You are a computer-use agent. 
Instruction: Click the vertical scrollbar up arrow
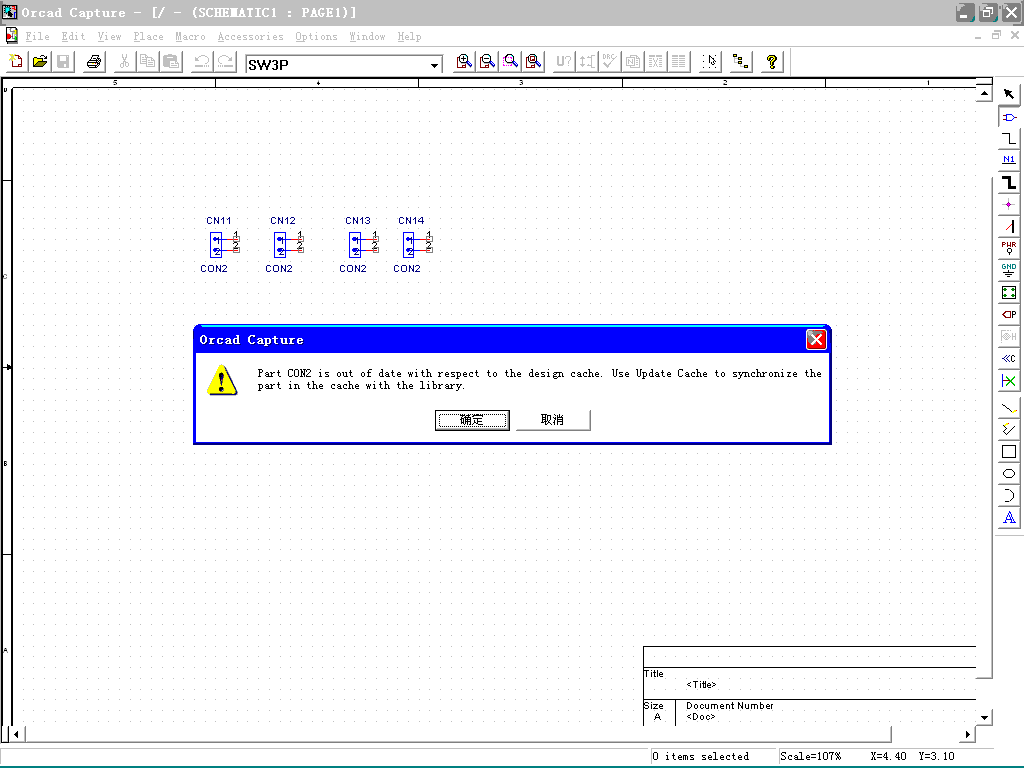[x=984, y=94]
